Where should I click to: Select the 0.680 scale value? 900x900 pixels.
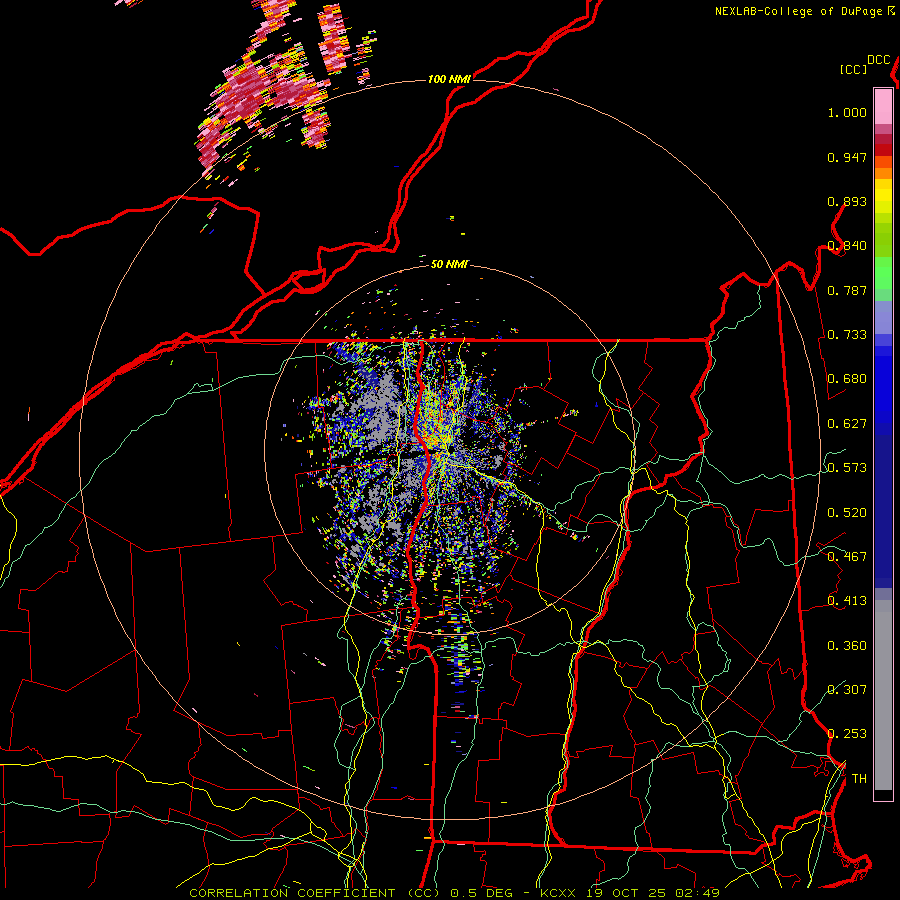[x=847, y=379]
